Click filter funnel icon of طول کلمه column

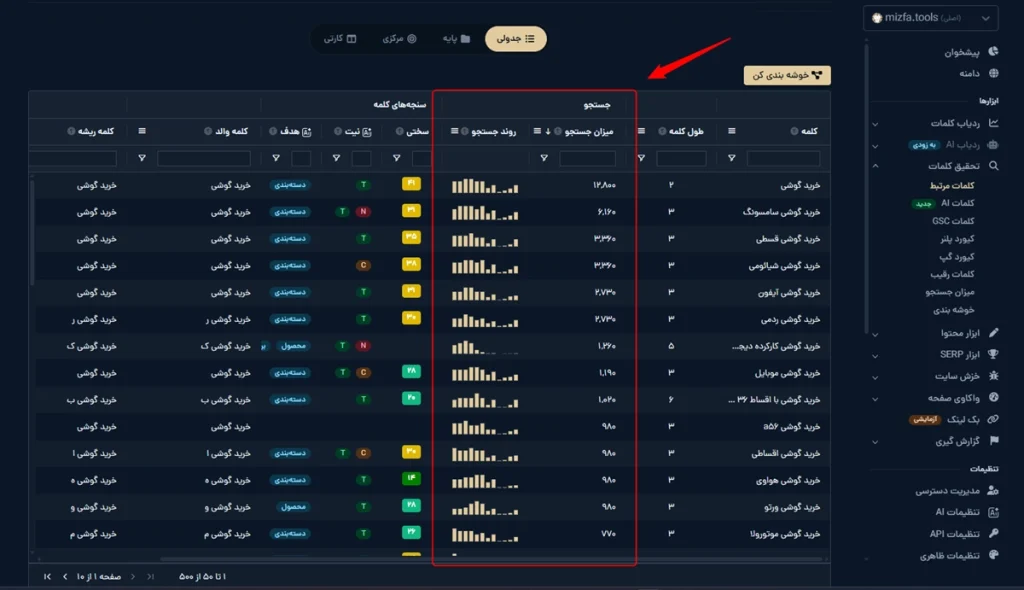click(641, 158)
